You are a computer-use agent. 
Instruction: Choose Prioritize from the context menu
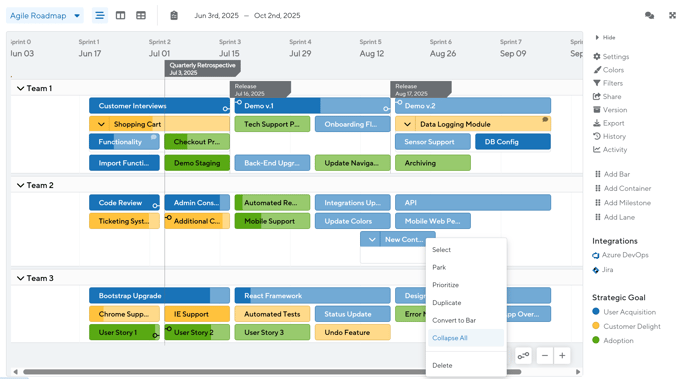[x=466, y=285]
